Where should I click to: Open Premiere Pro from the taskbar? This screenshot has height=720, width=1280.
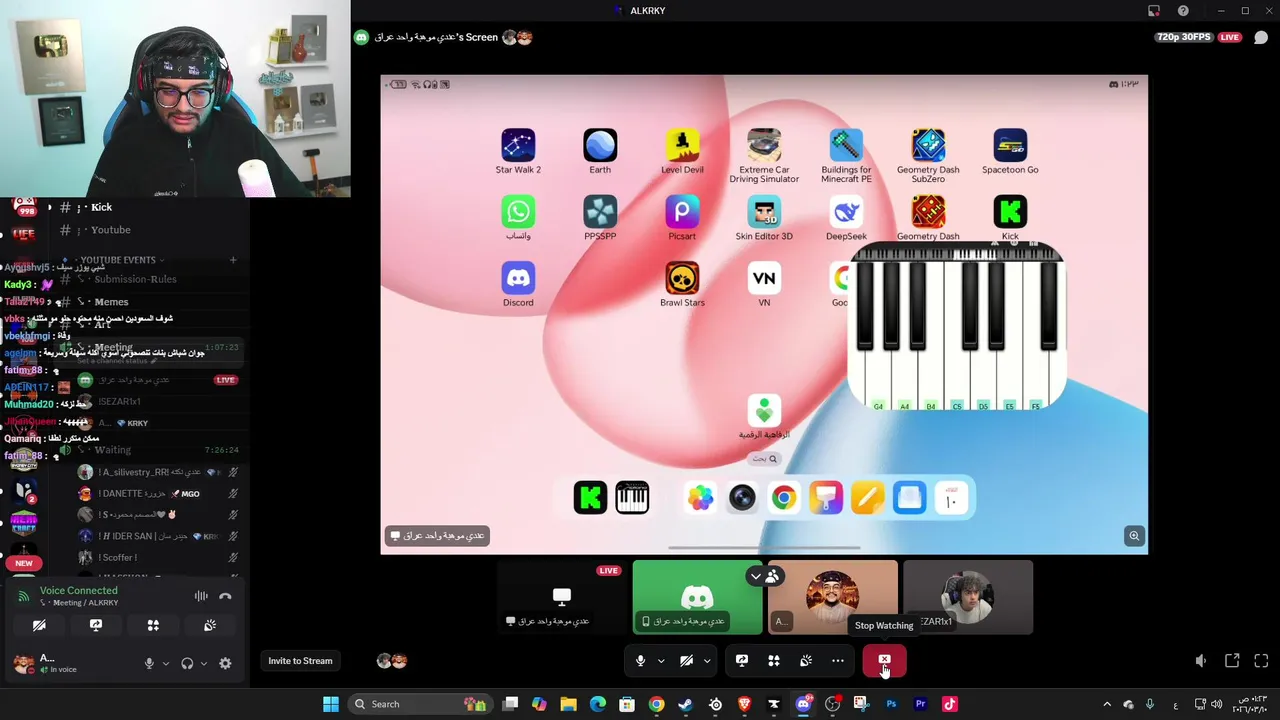[920, 704]
